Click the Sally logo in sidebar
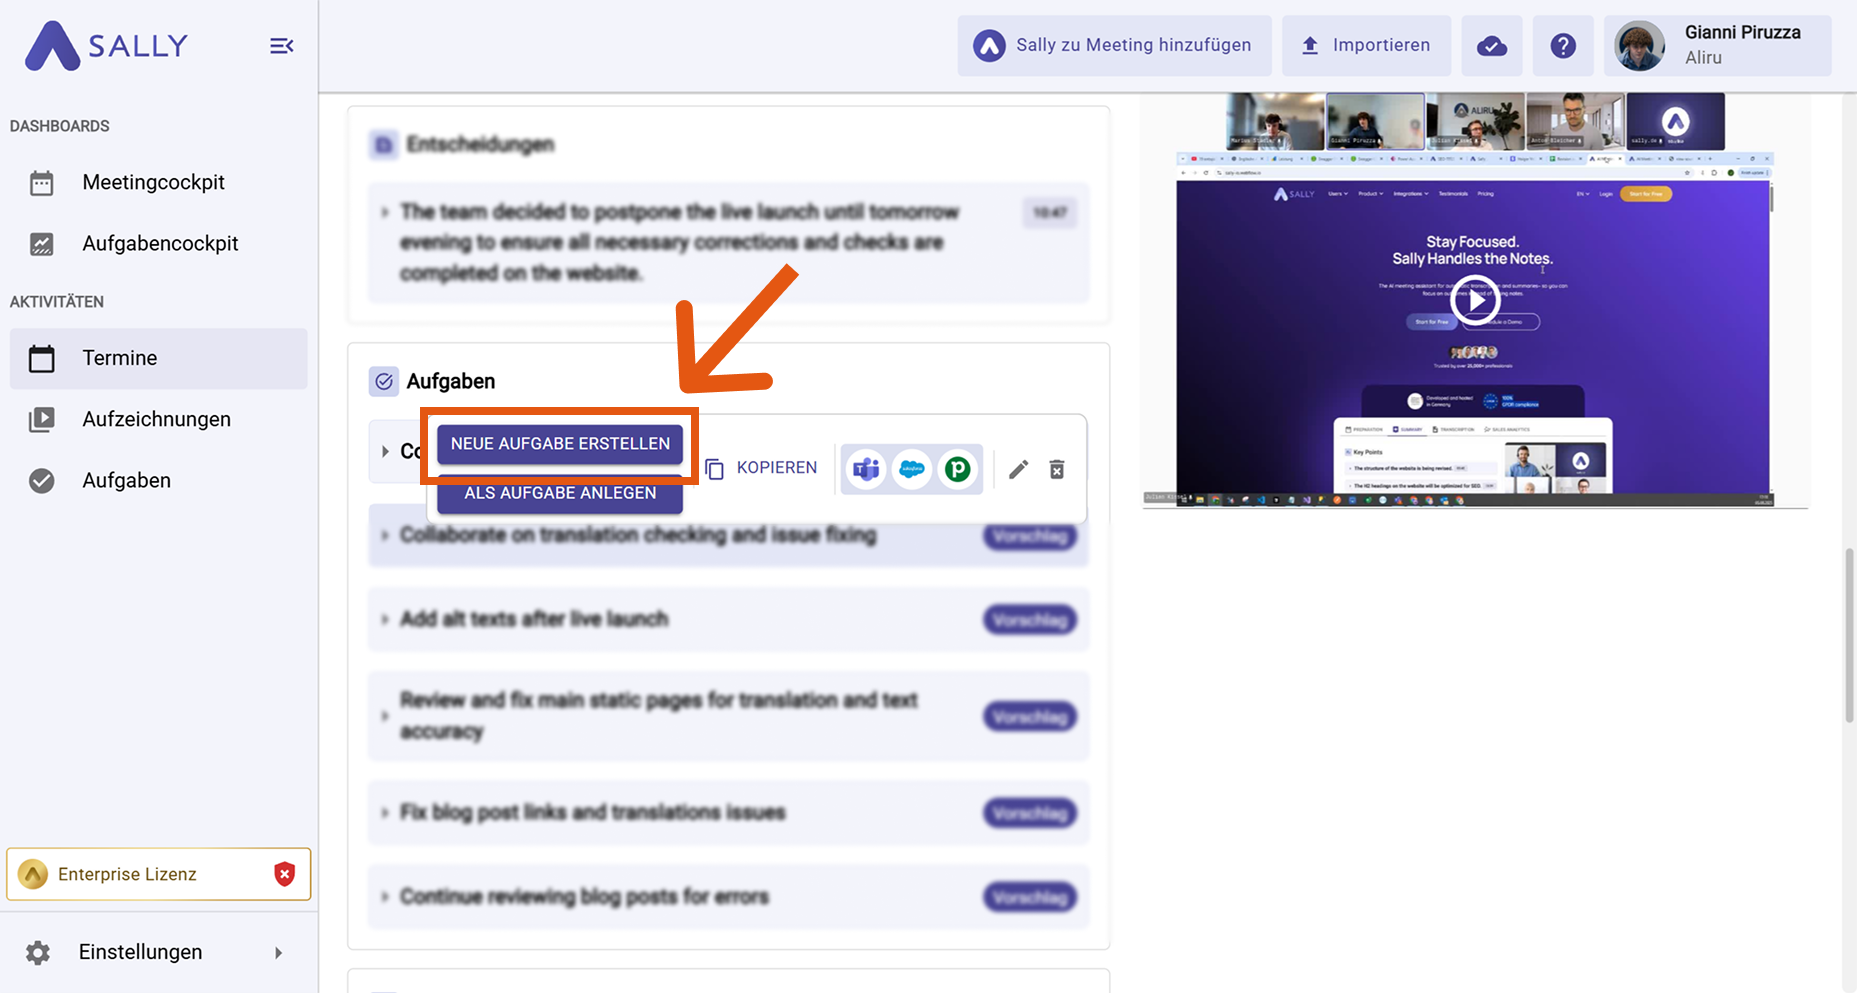Viewport: 1857px width, 993px height. [x=106, y=46]
